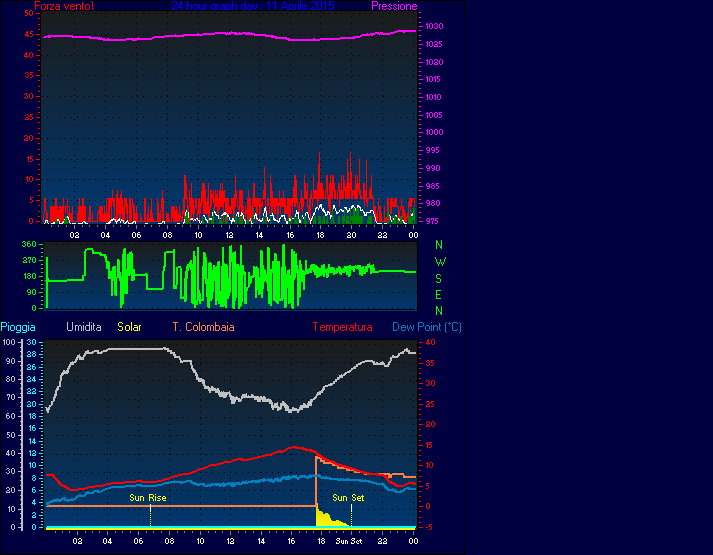Viewport: 713px width, 555px height.
Task: Click the 'Pressione' legend label
Action: tap(394, 6)
